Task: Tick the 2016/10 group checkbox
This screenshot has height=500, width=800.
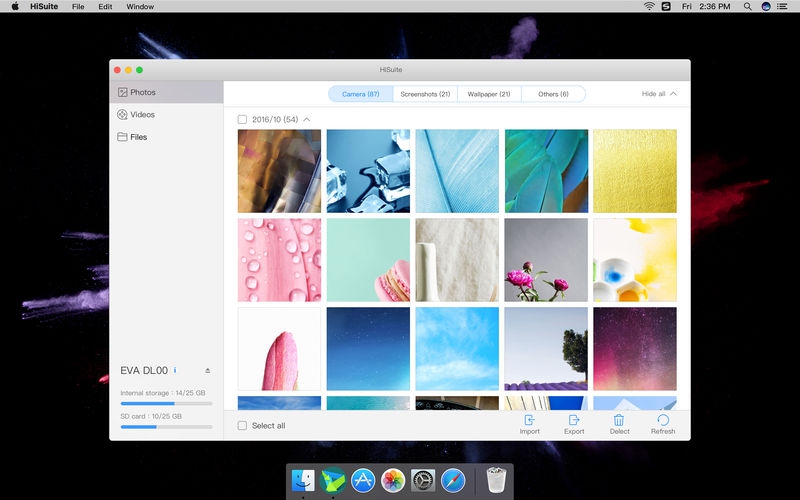Action: 242,119
